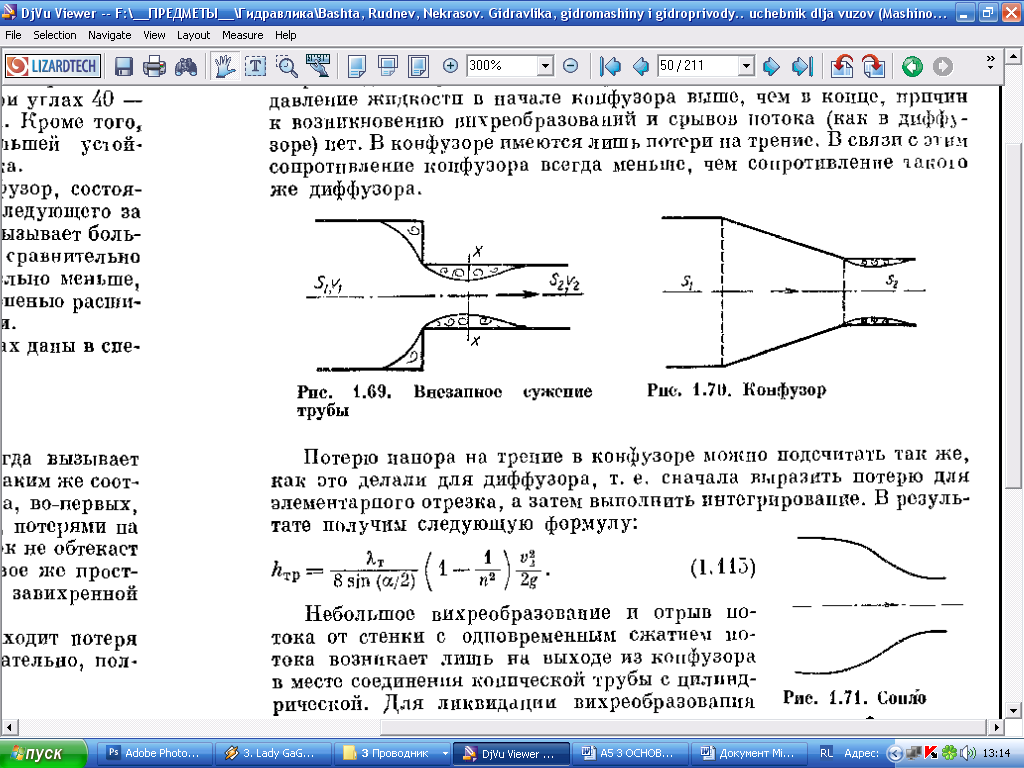Click horizontal scrollbar left arrow
Image resolution: width=1024 pixels, height=768 pixels.
pyautogui.click(x=9, y=726)
